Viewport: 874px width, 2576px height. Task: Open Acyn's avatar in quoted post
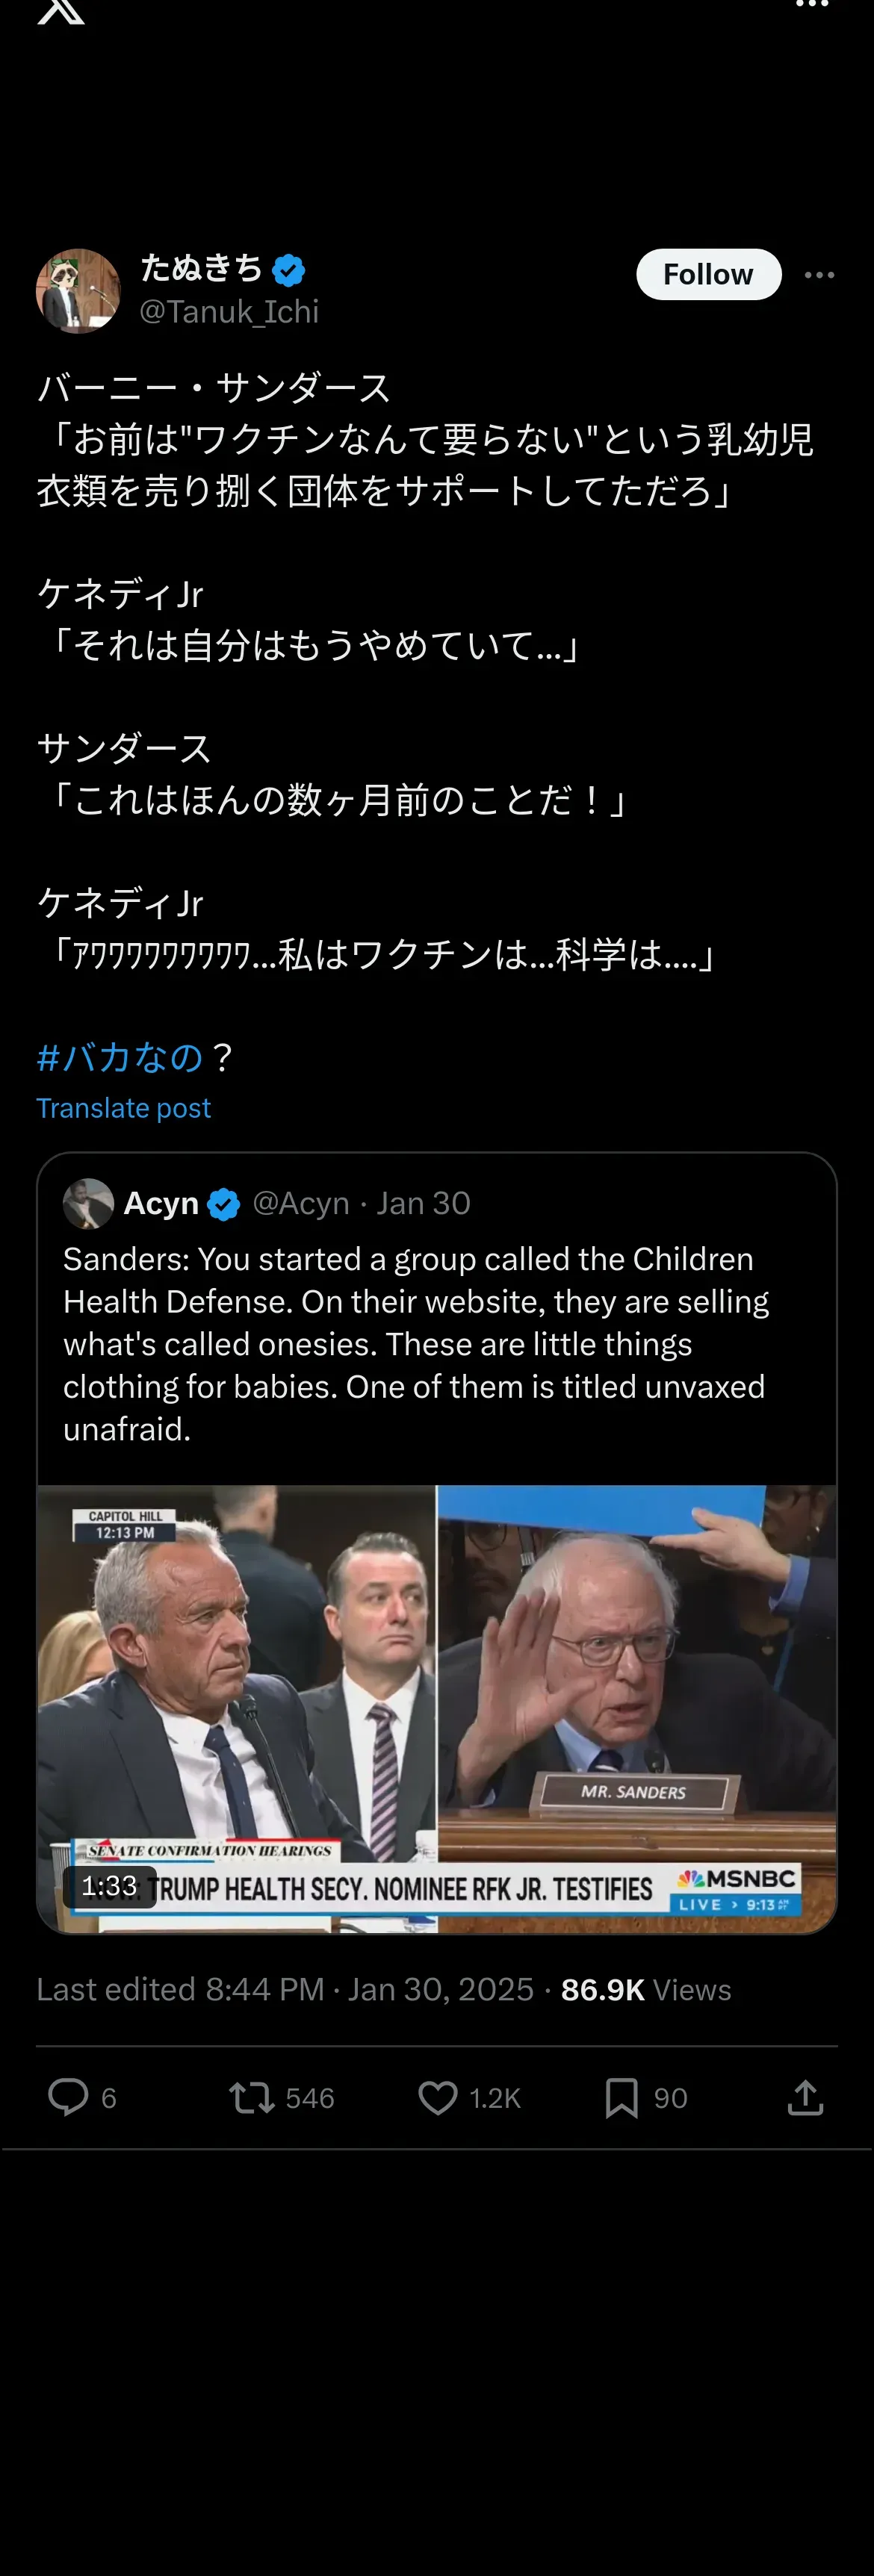click(88, 1203)
